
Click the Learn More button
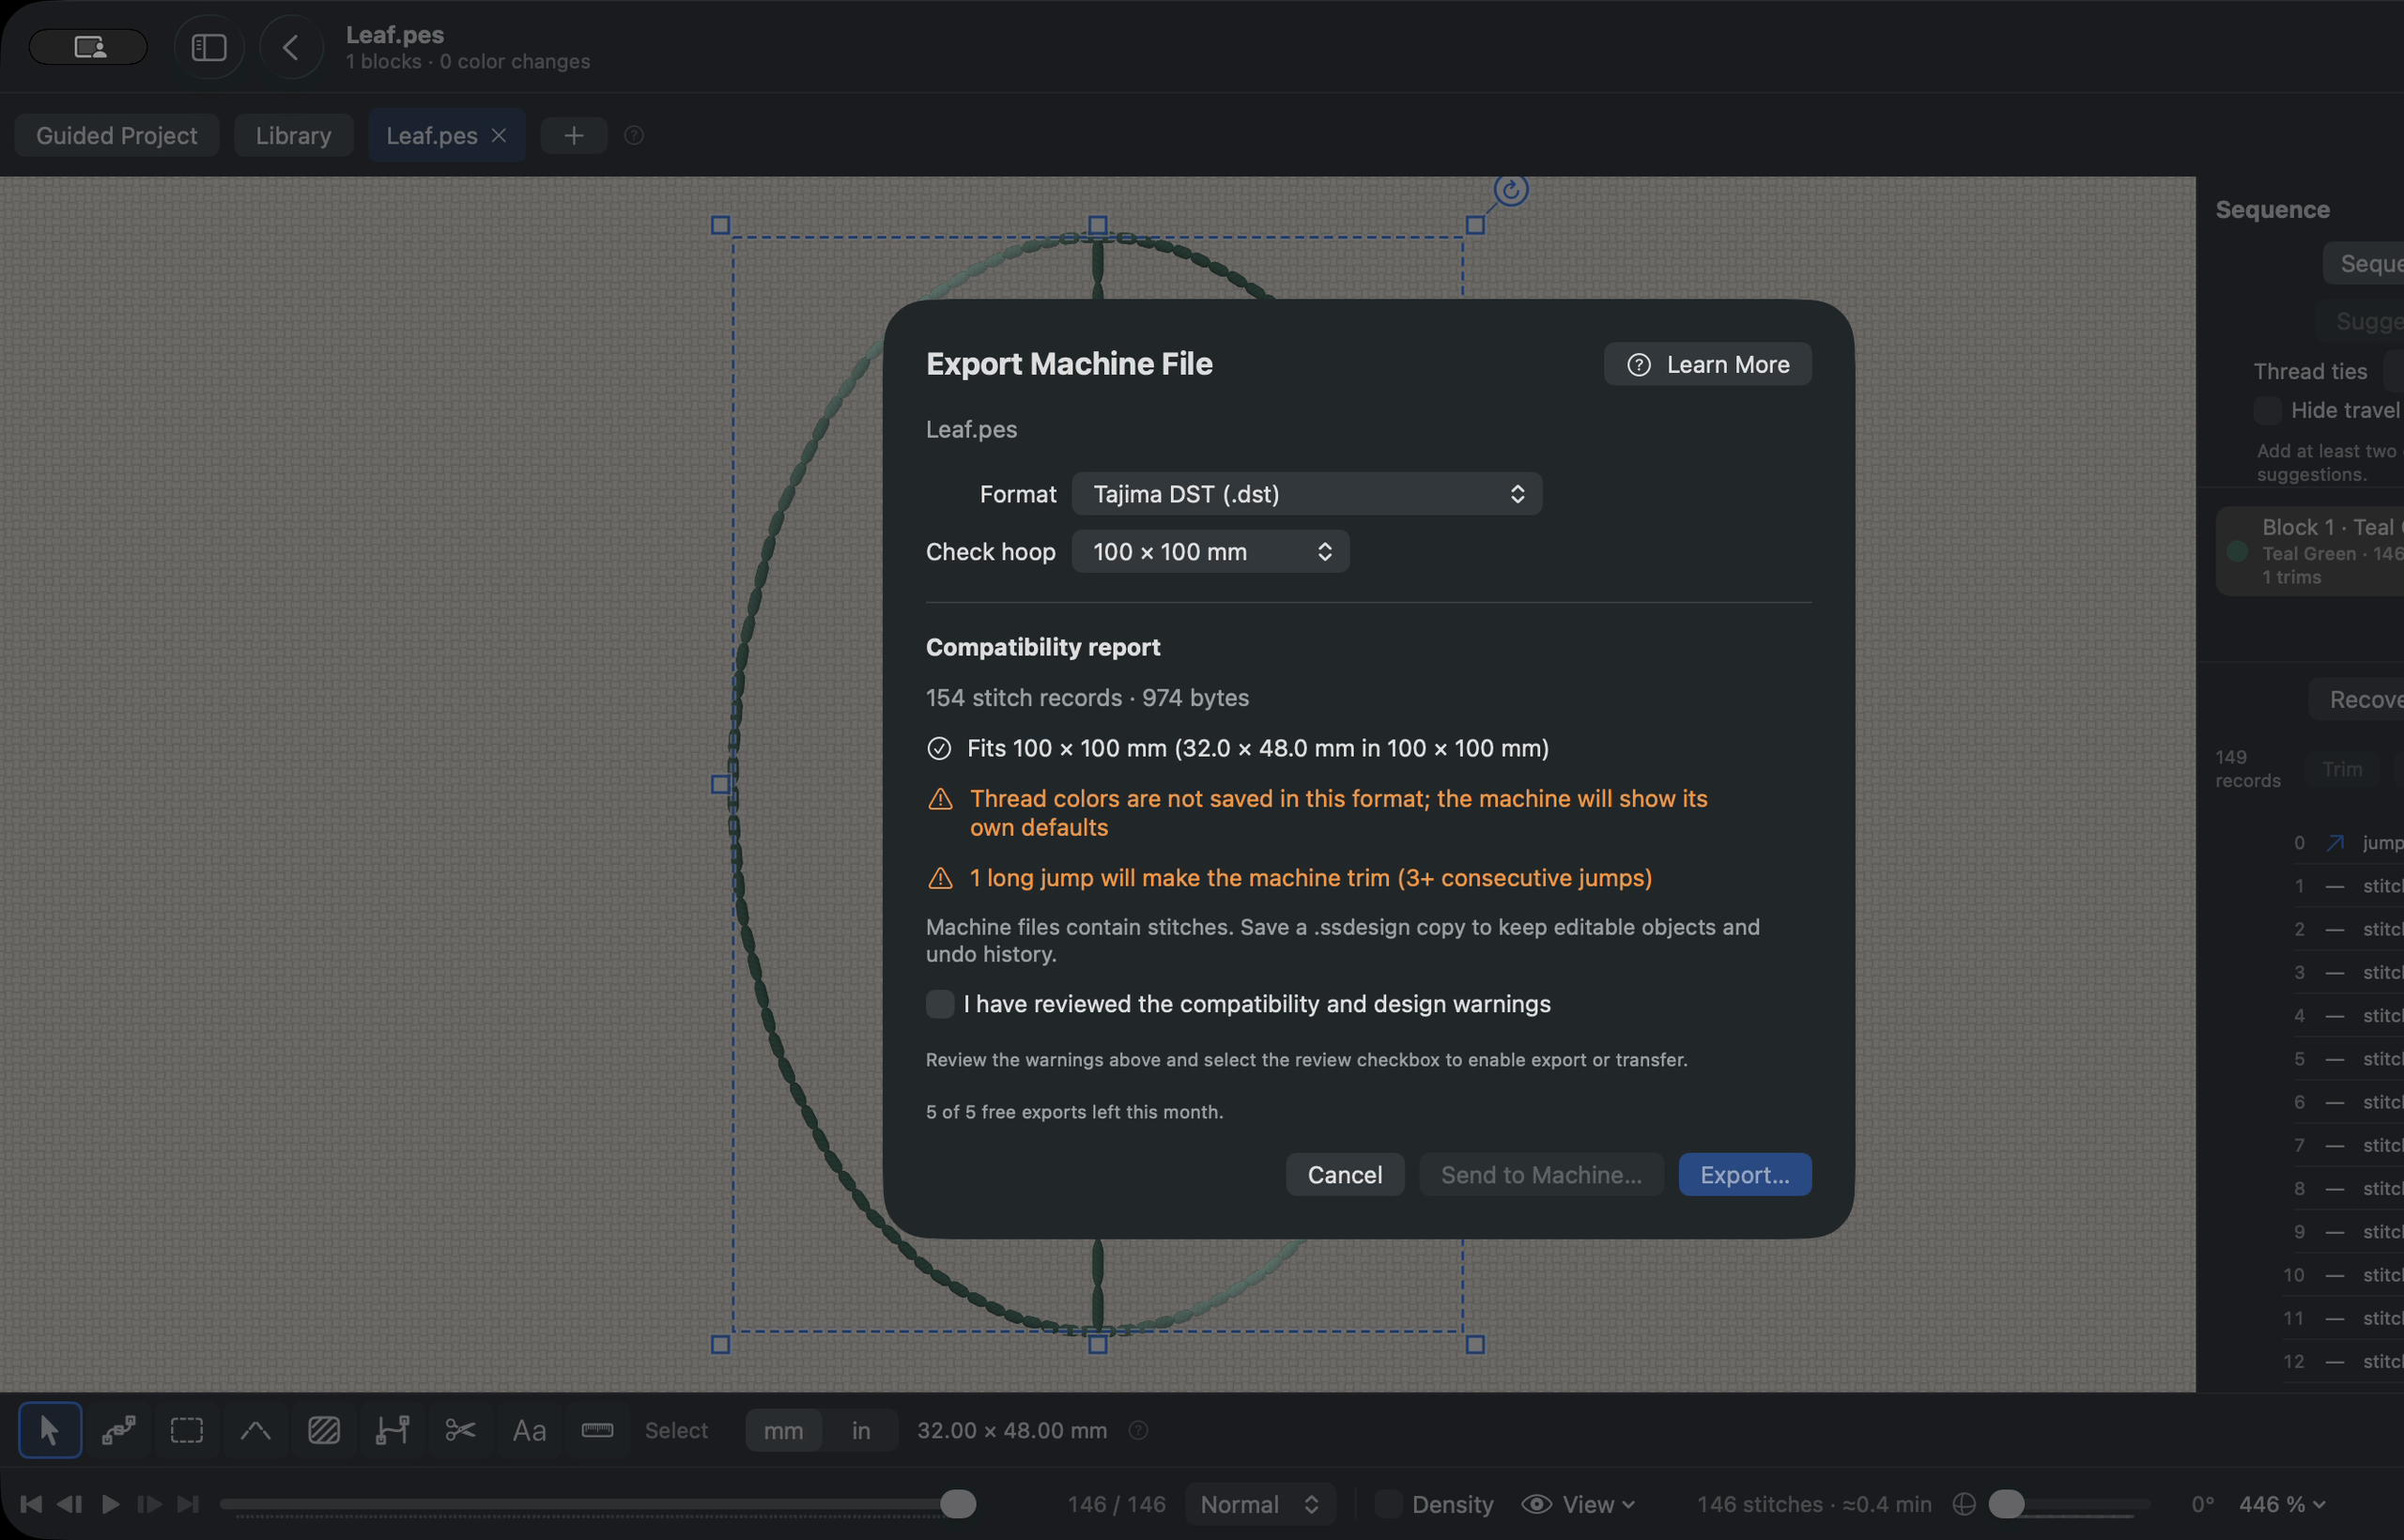(x=1708, y=365)
